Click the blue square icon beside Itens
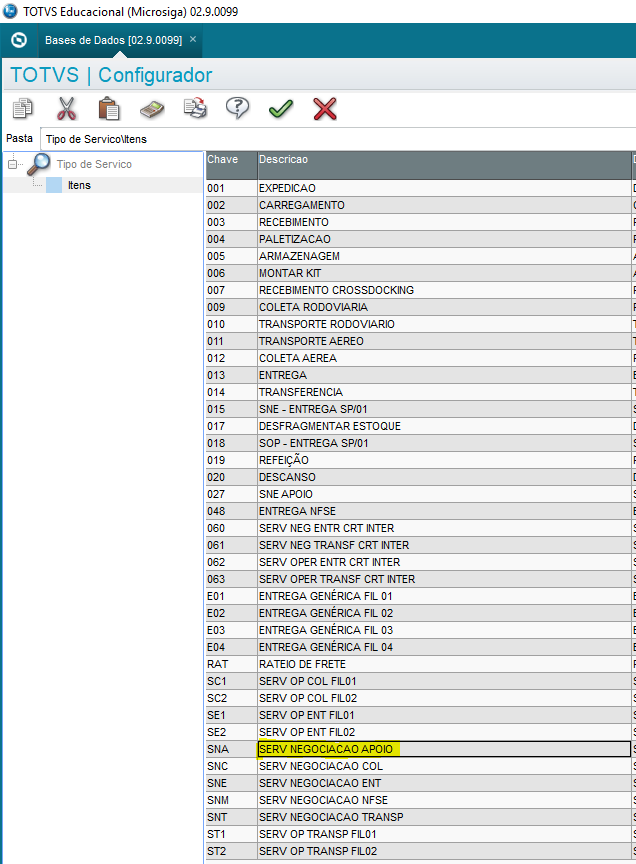This screenshot has width=636, height=864. (x=54, y=185)
